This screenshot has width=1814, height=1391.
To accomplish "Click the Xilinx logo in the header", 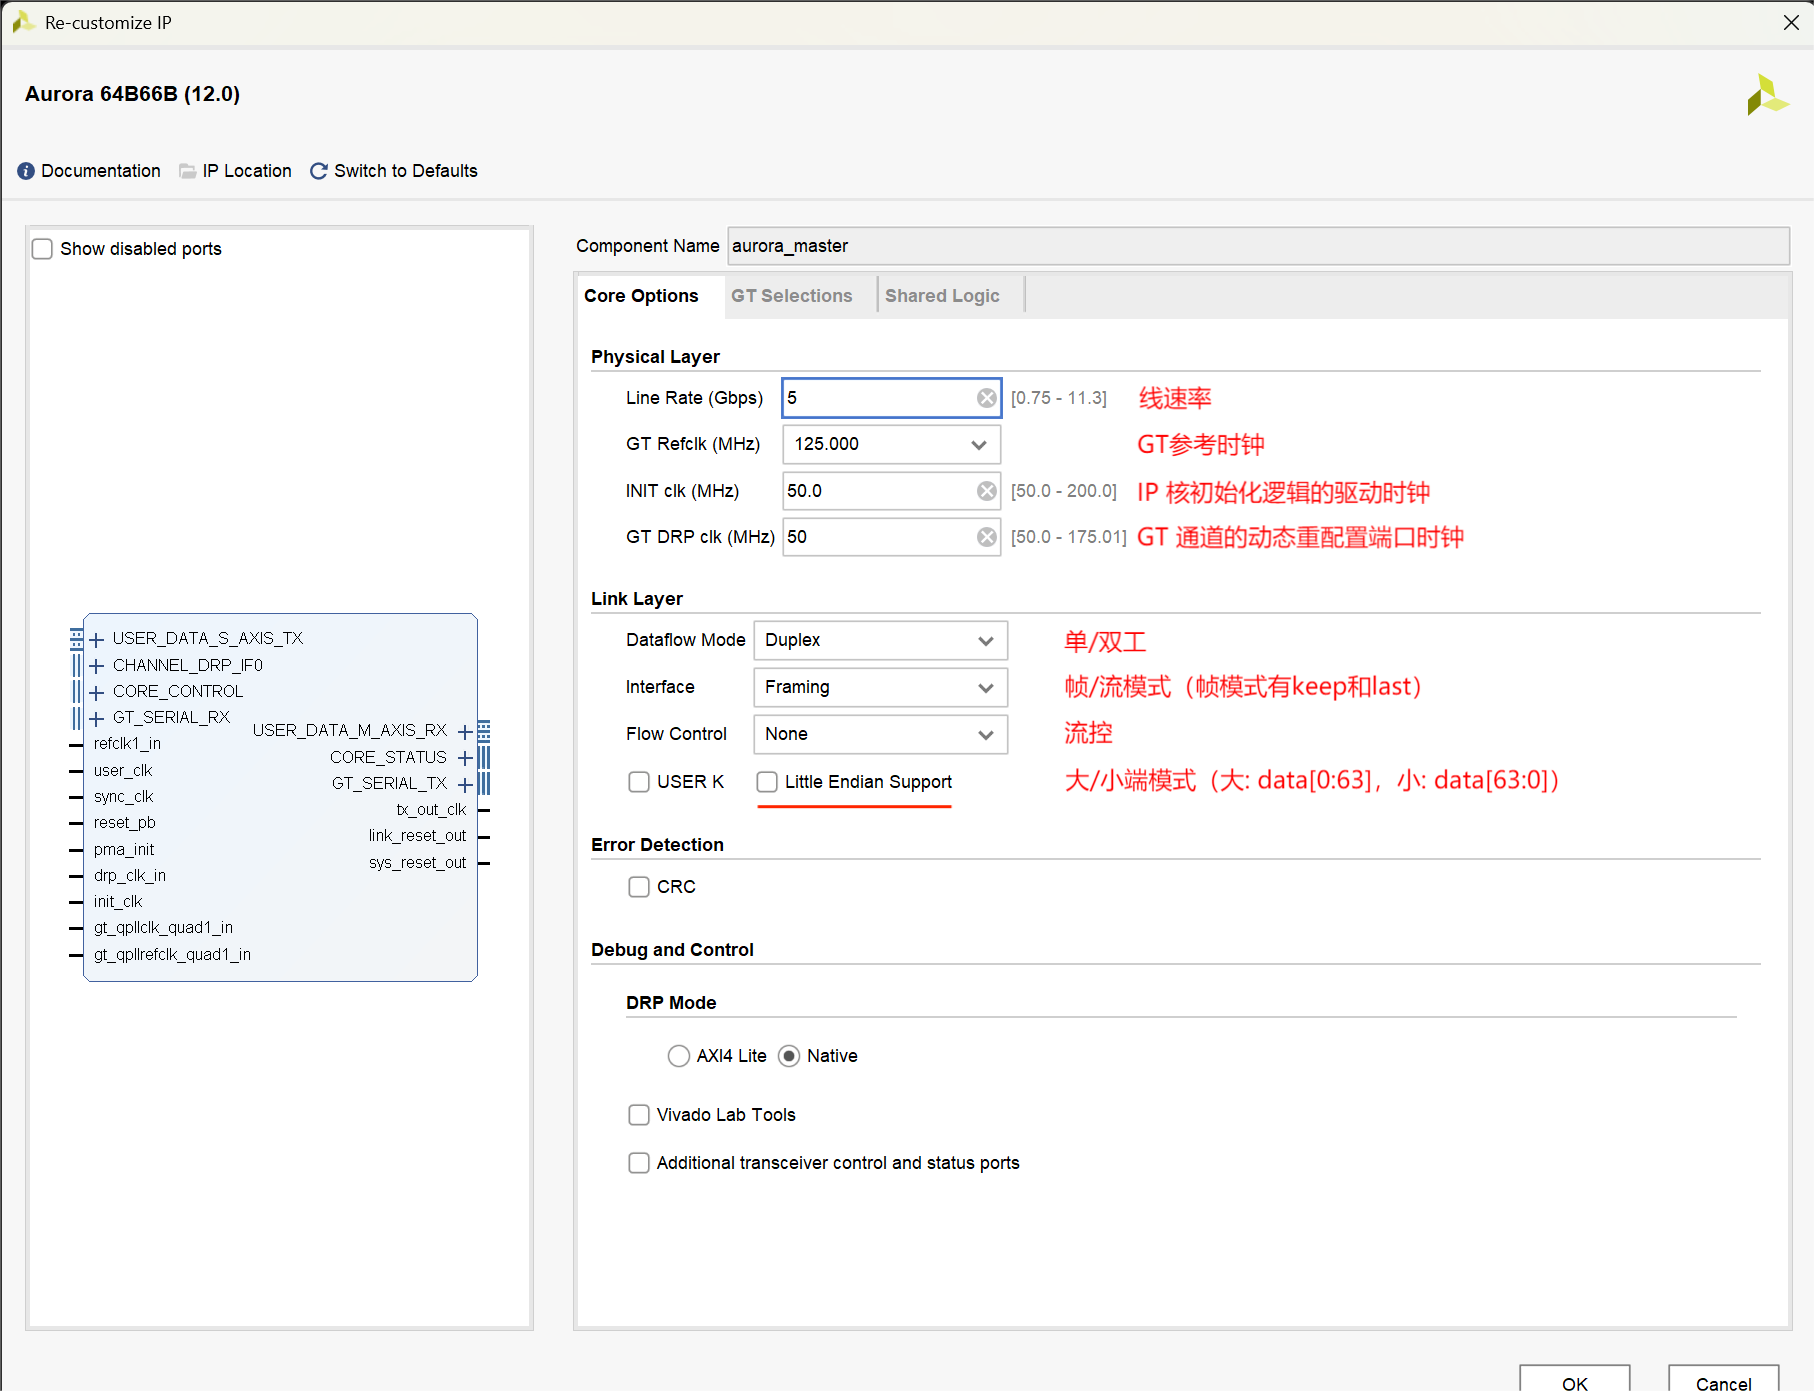I will 1768,95.
